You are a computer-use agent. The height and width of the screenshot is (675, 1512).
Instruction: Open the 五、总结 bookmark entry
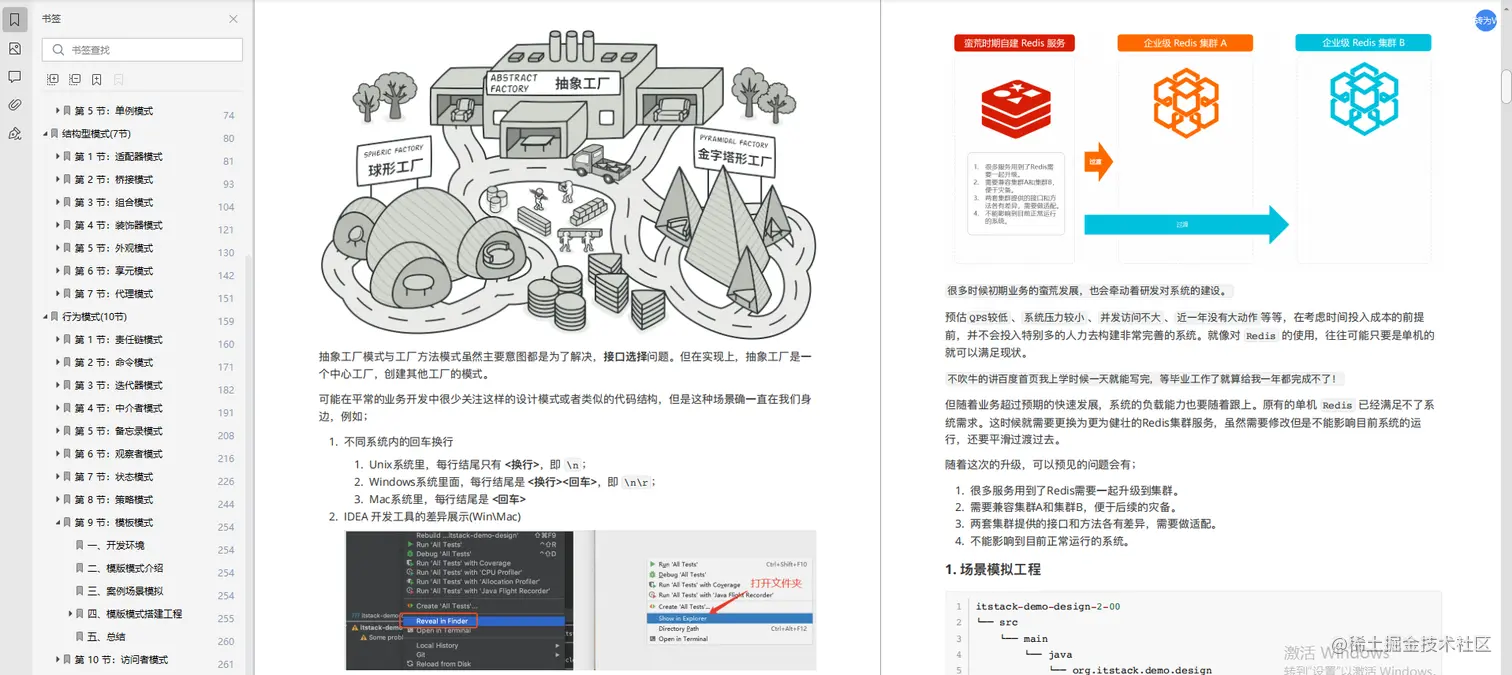(x=110, y=636)
